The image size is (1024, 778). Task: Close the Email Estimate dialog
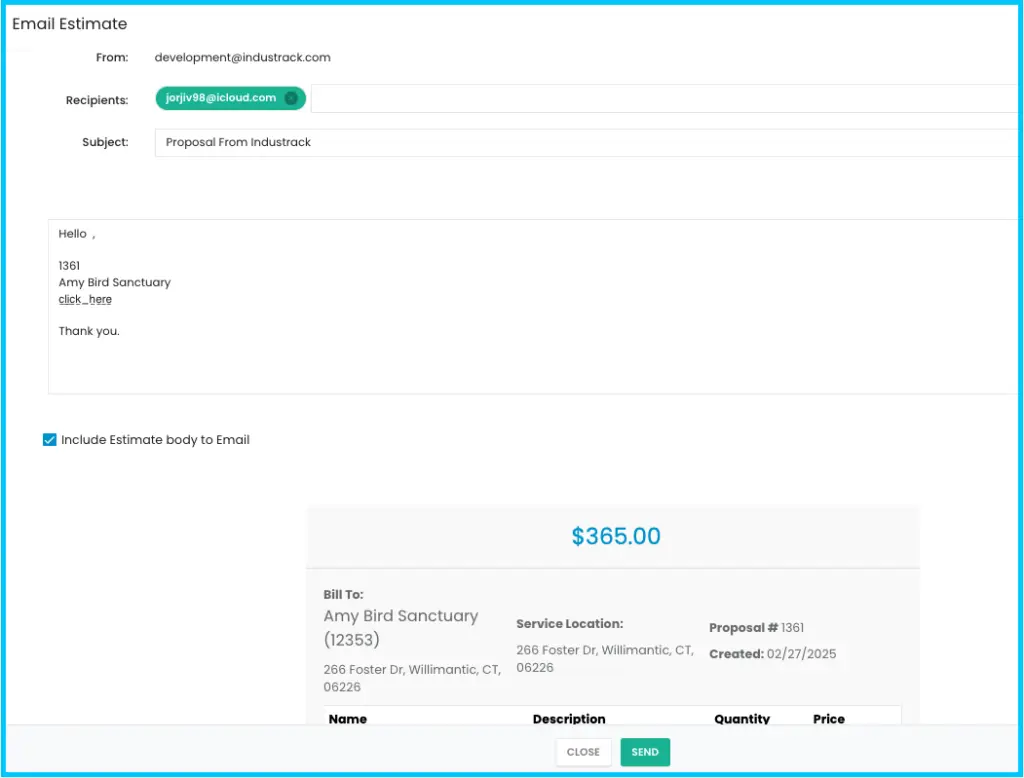[x=583, y=752]
